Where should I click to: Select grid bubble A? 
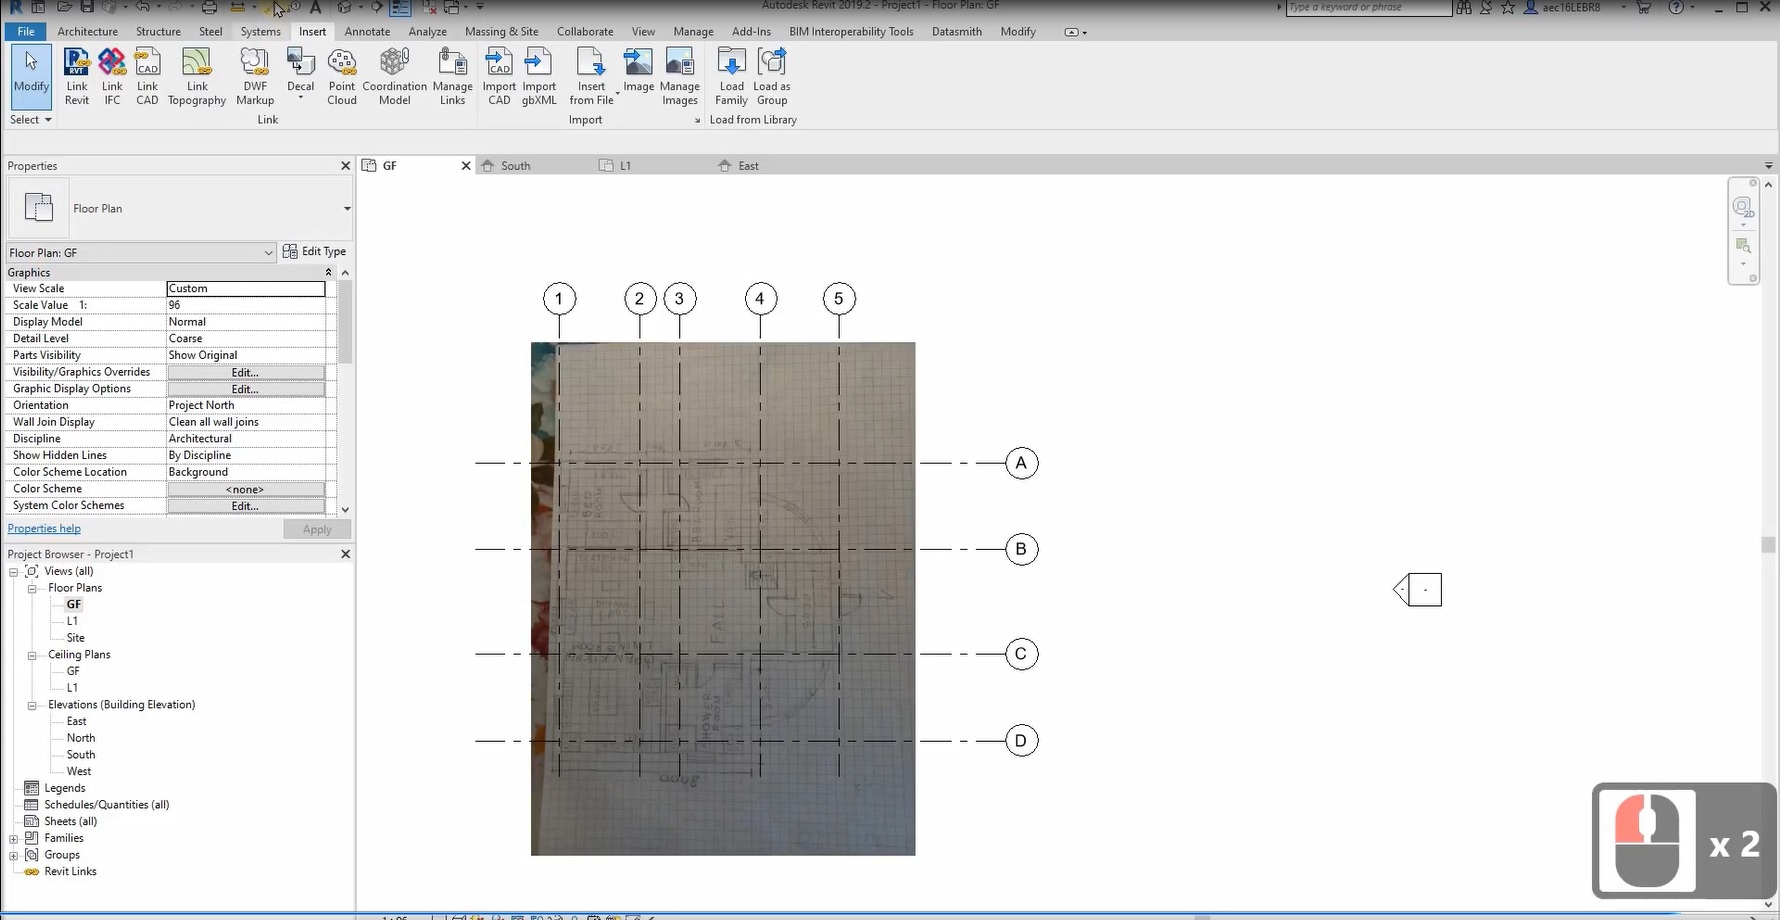tap(1021, 463)
